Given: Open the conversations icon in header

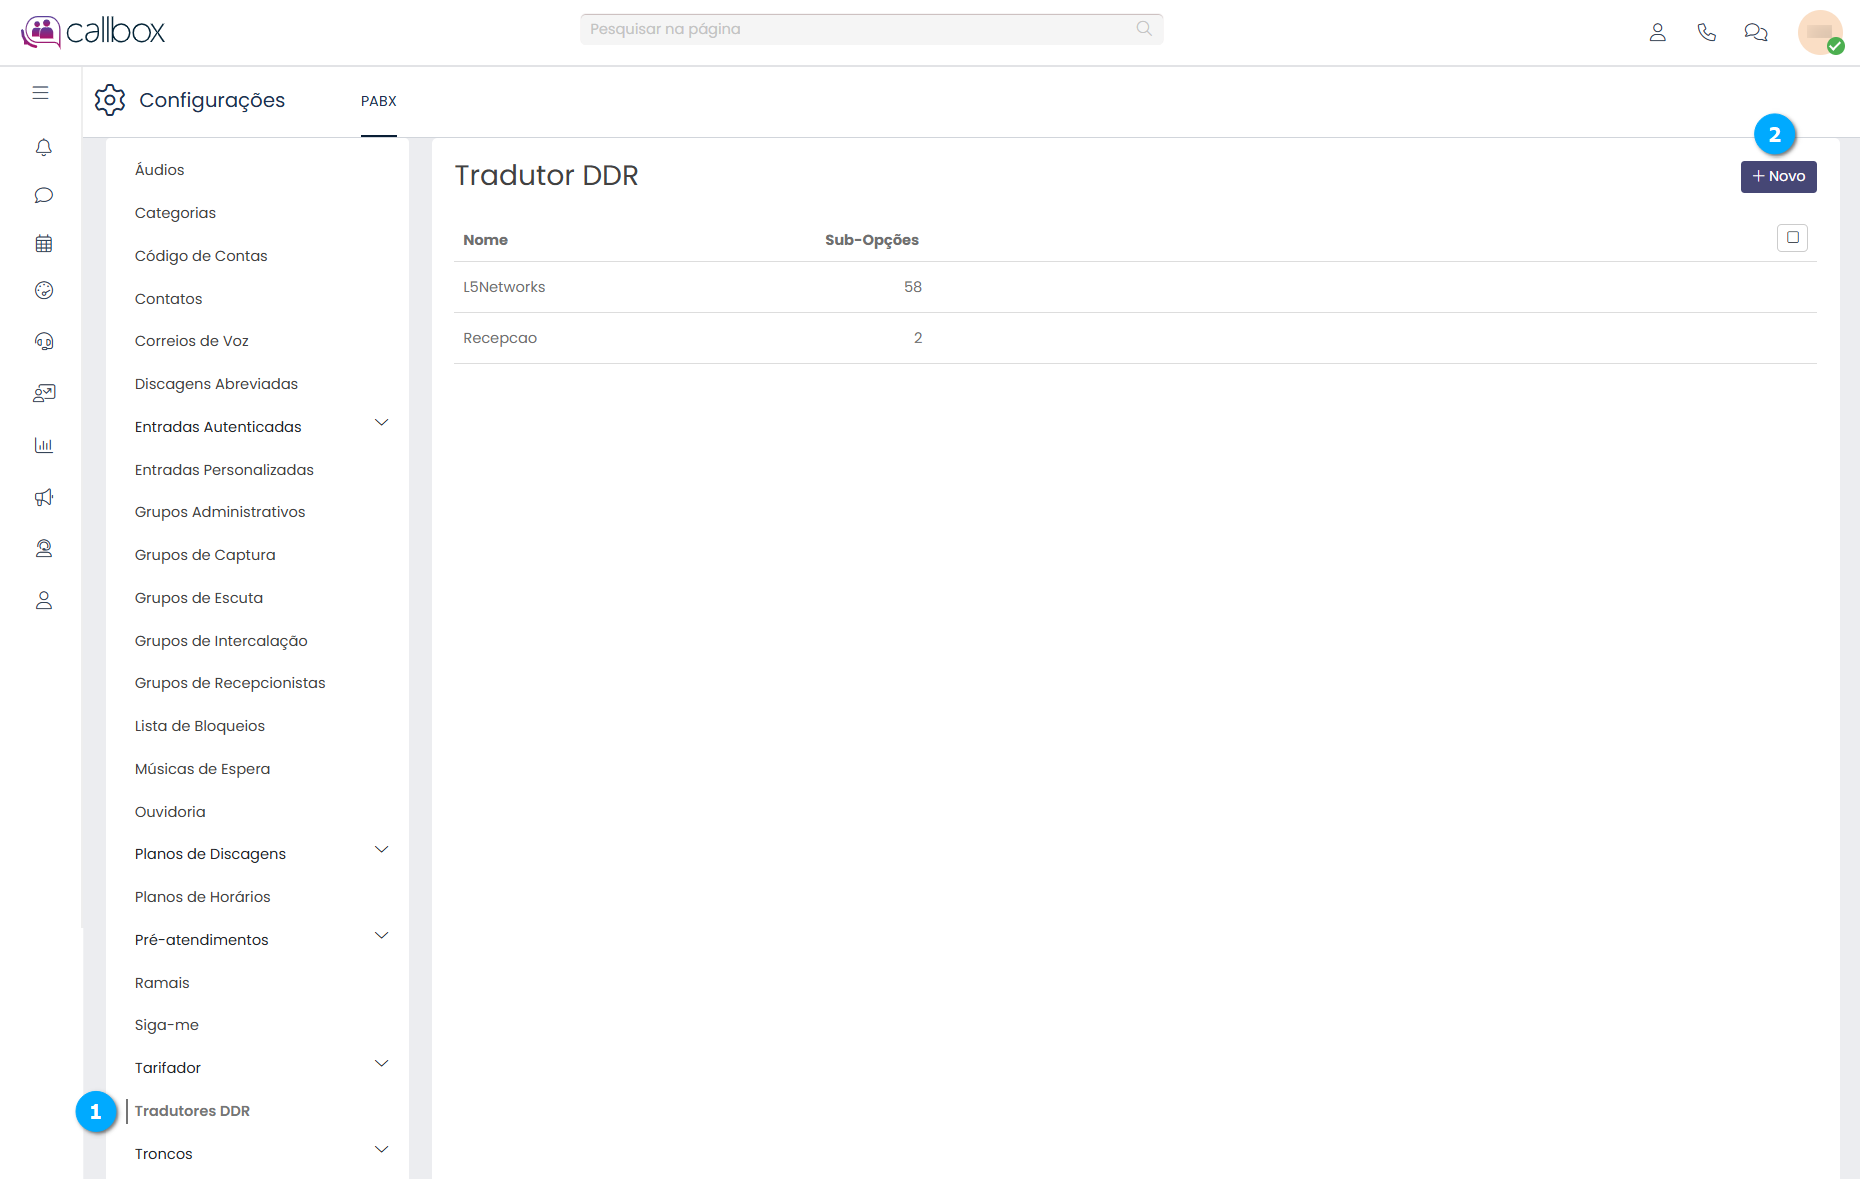Looking at the screenshot, I should (x=1755, y=32).
